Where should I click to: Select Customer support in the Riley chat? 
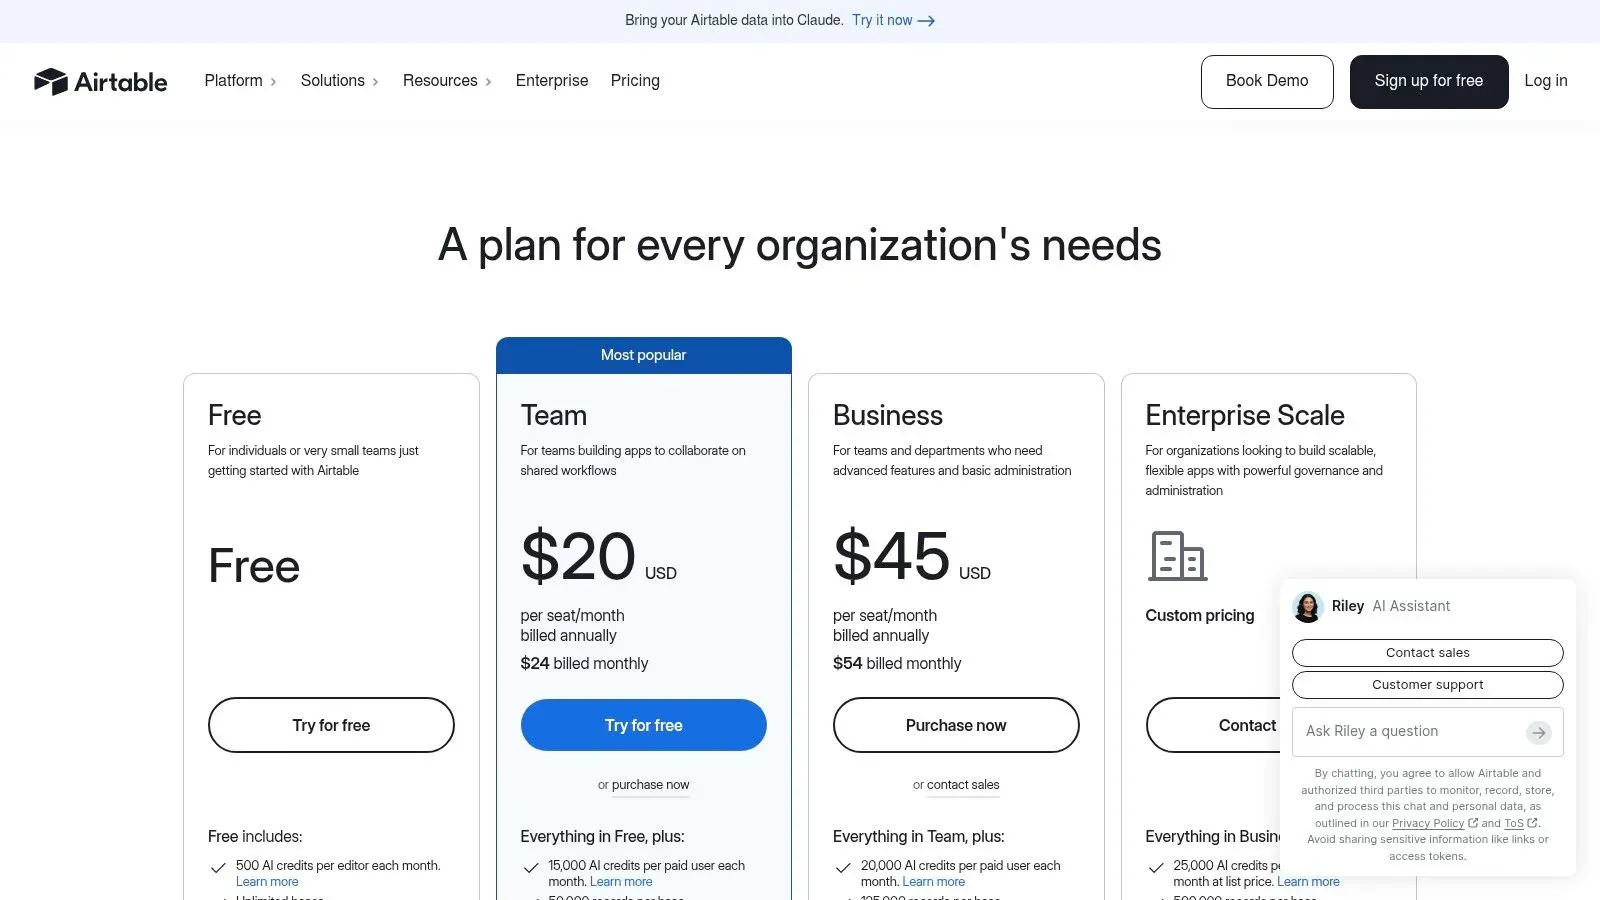1428,685
